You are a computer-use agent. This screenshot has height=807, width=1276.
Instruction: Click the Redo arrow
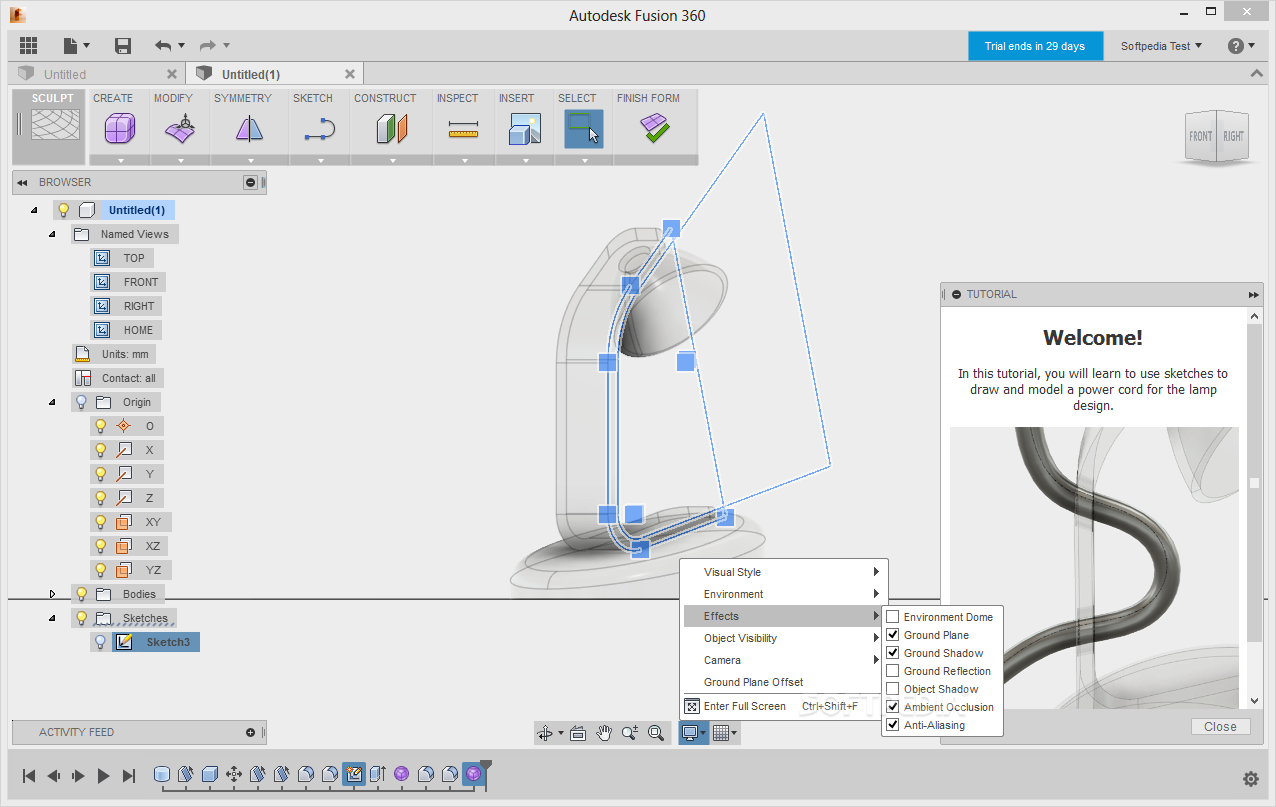coord(208,46)
